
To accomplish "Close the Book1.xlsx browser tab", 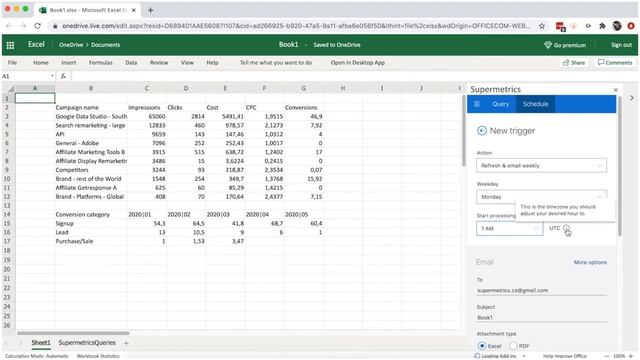I will (134, 10).
